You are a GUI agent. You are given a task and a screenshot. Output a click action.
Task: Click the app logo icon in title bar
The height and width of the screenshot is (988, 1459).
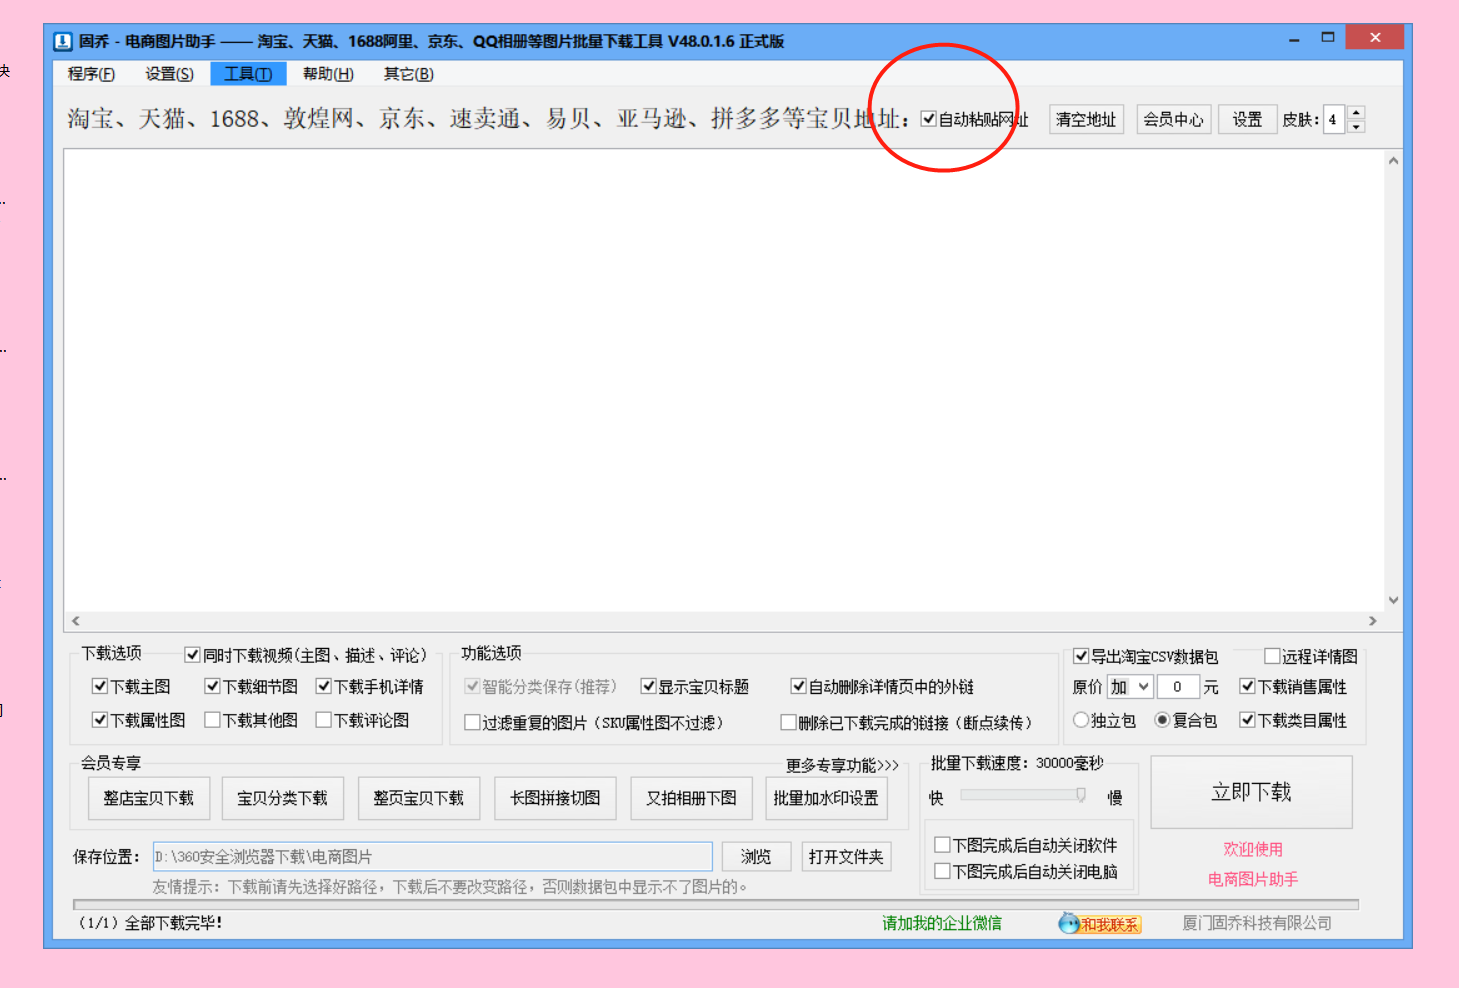click(63, 41)
